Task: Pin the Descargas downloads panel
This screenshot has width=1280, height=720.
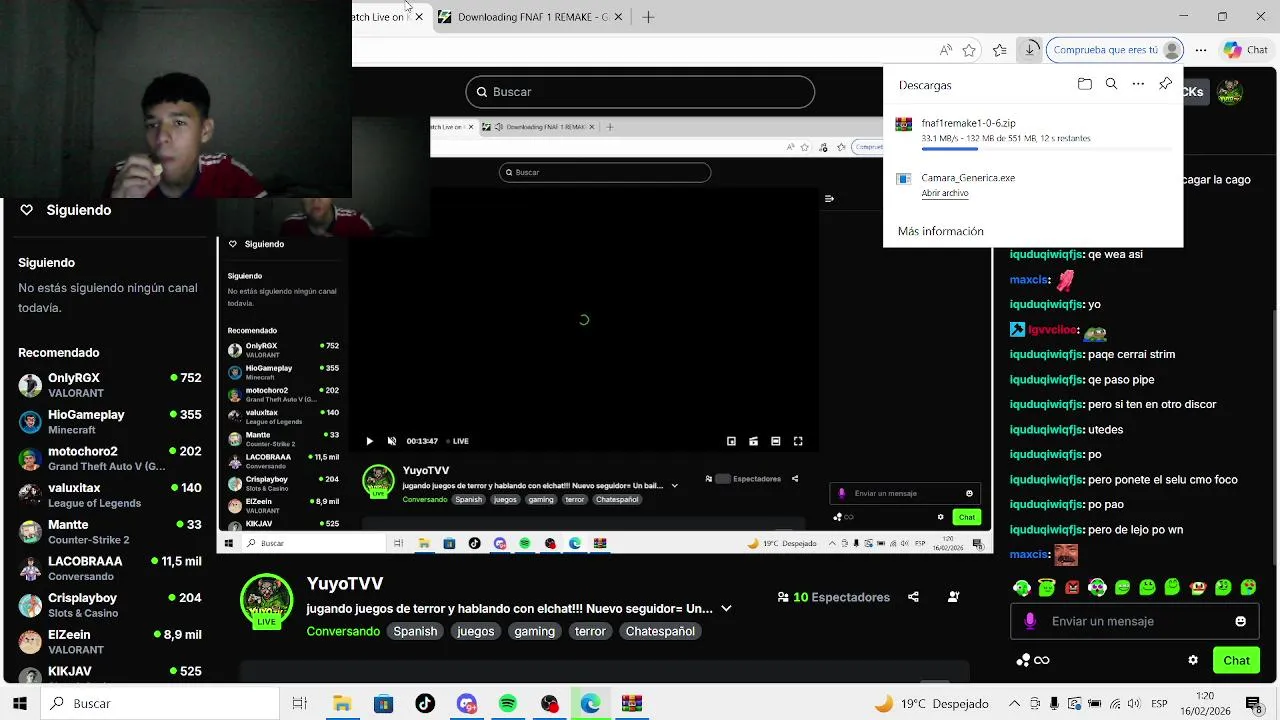Action: (1165, 85)
